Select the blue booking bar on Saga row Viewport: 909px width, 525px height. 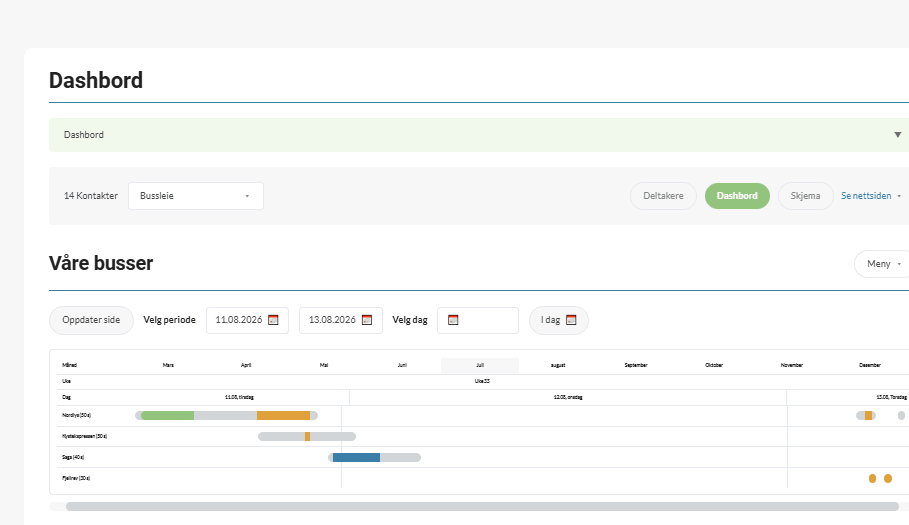point(357,458)
